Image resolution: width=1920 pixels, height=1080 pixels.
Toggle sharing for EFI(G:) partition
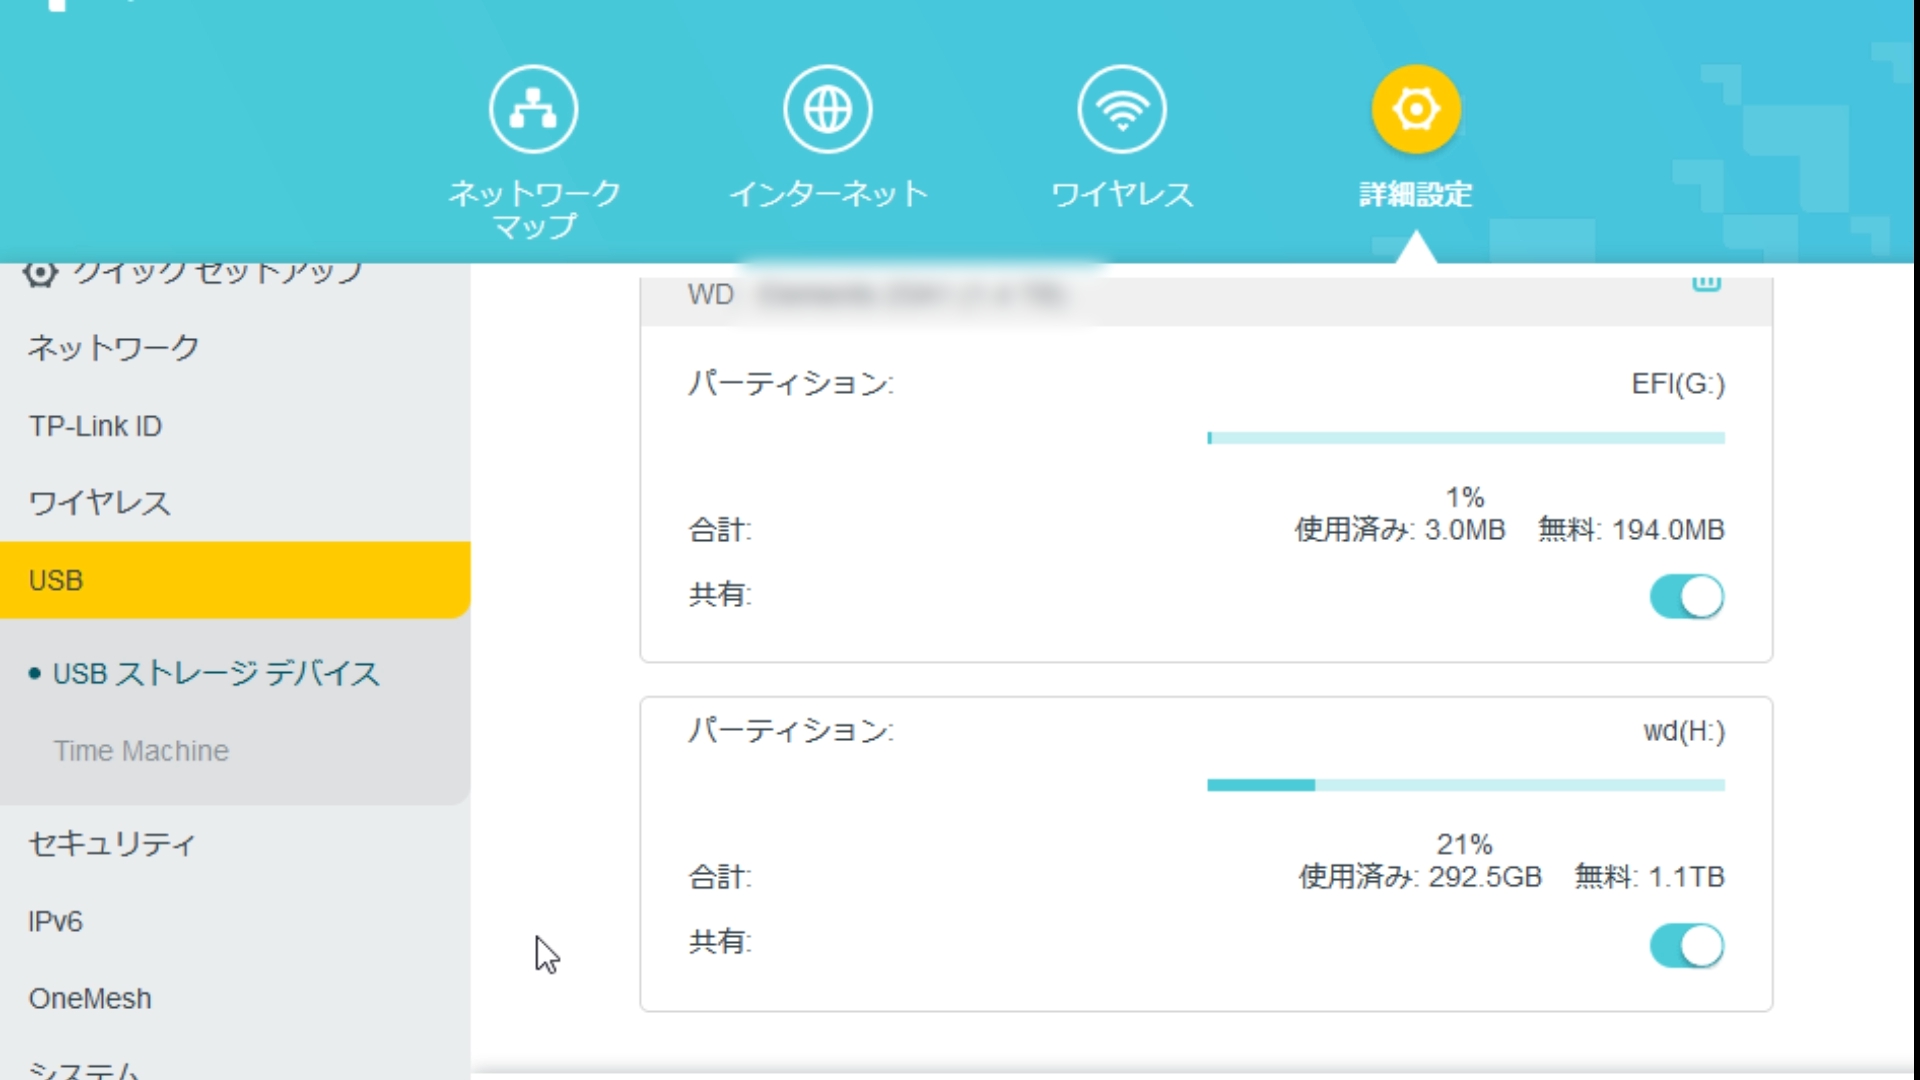click(x=1686, y=597)
